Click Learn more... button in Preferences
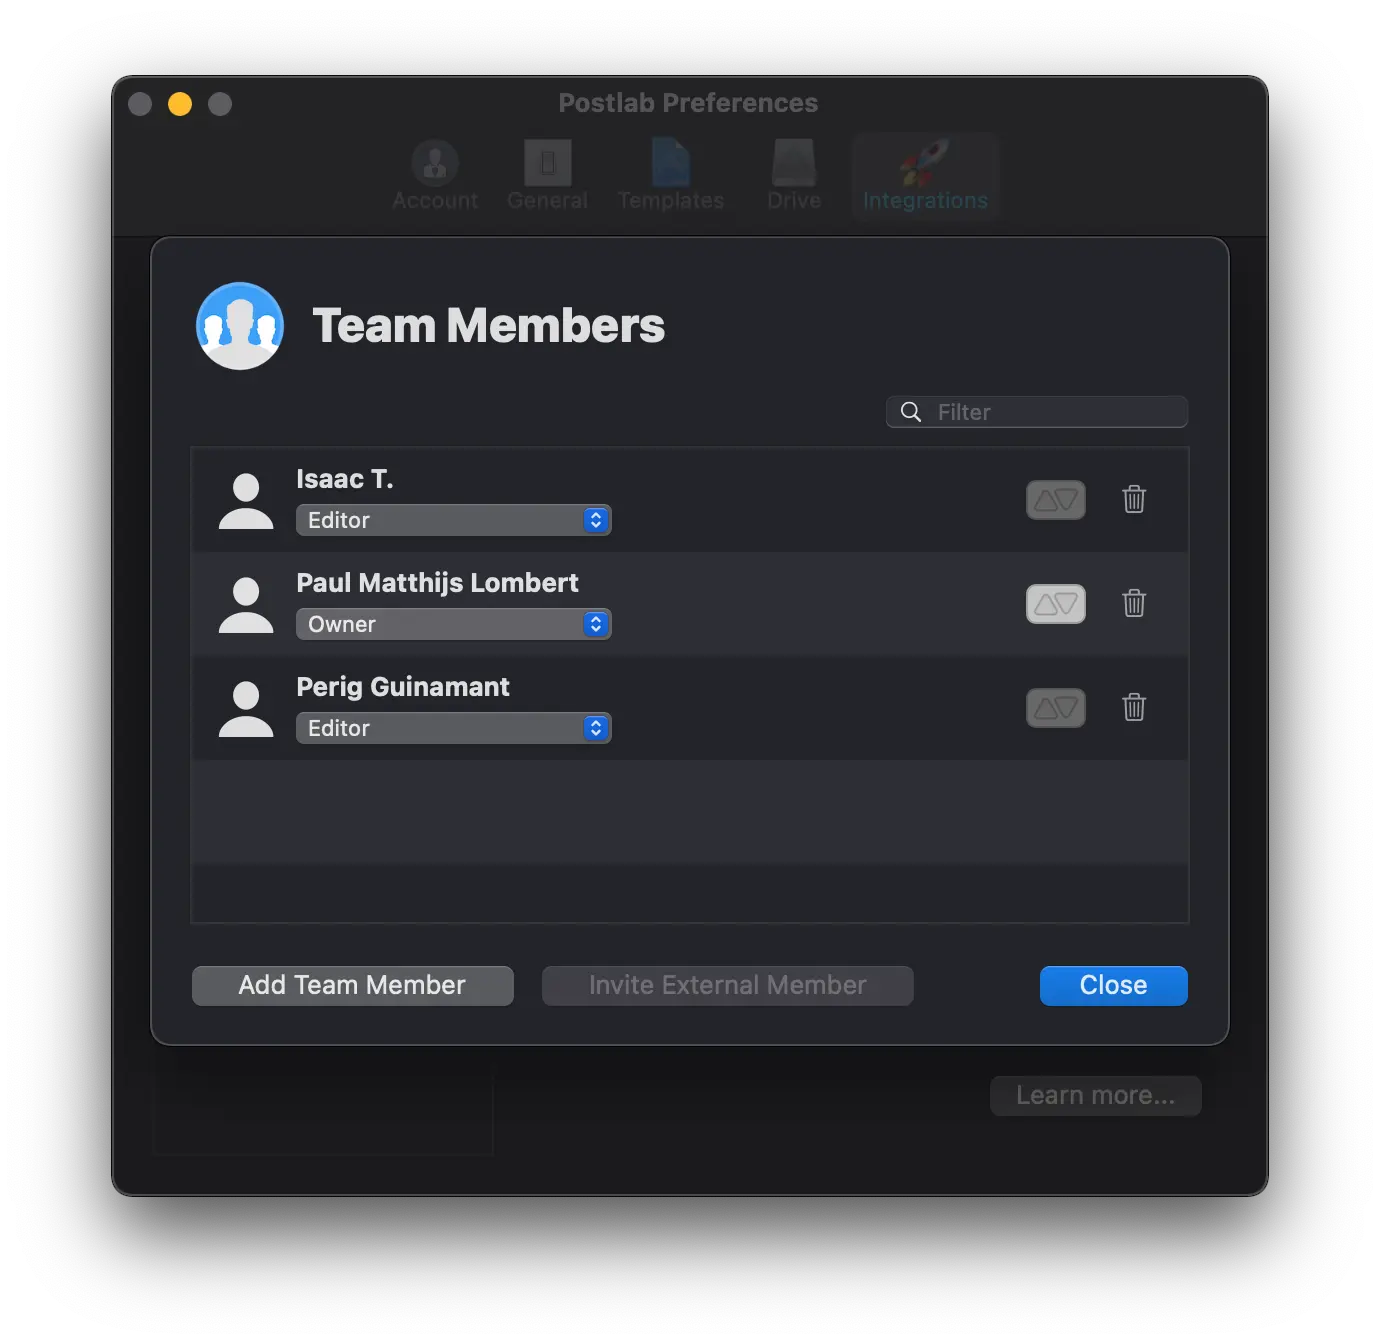Viewport: 1380px width, 1344px height. (x=1095, y=1095)
